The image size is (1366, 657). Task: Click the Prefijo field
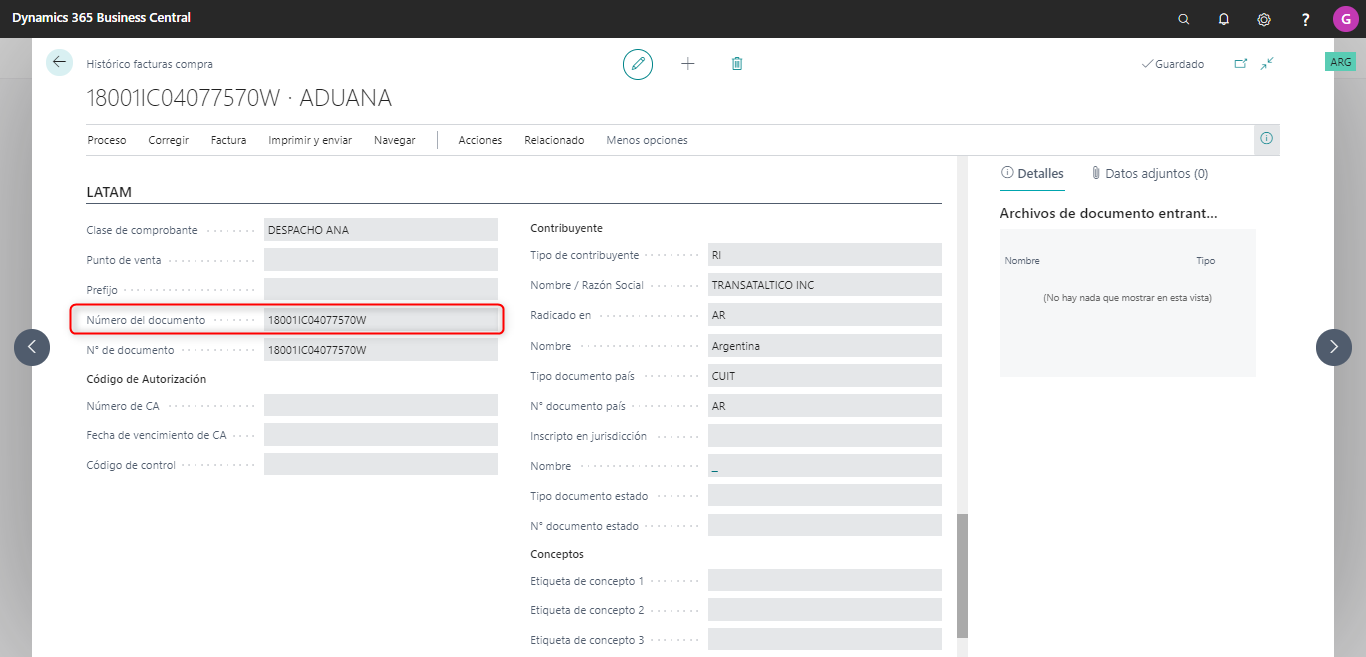pos(381,289)
